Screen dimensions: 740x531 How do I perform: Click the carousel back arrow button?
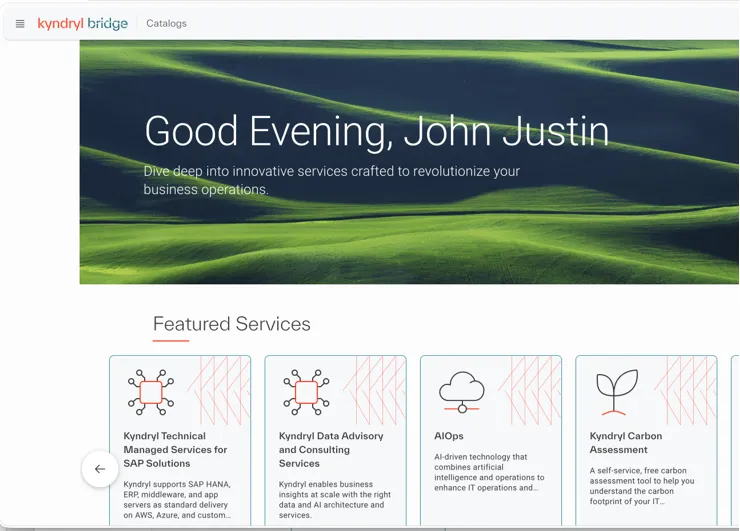[x=100, y=469]
